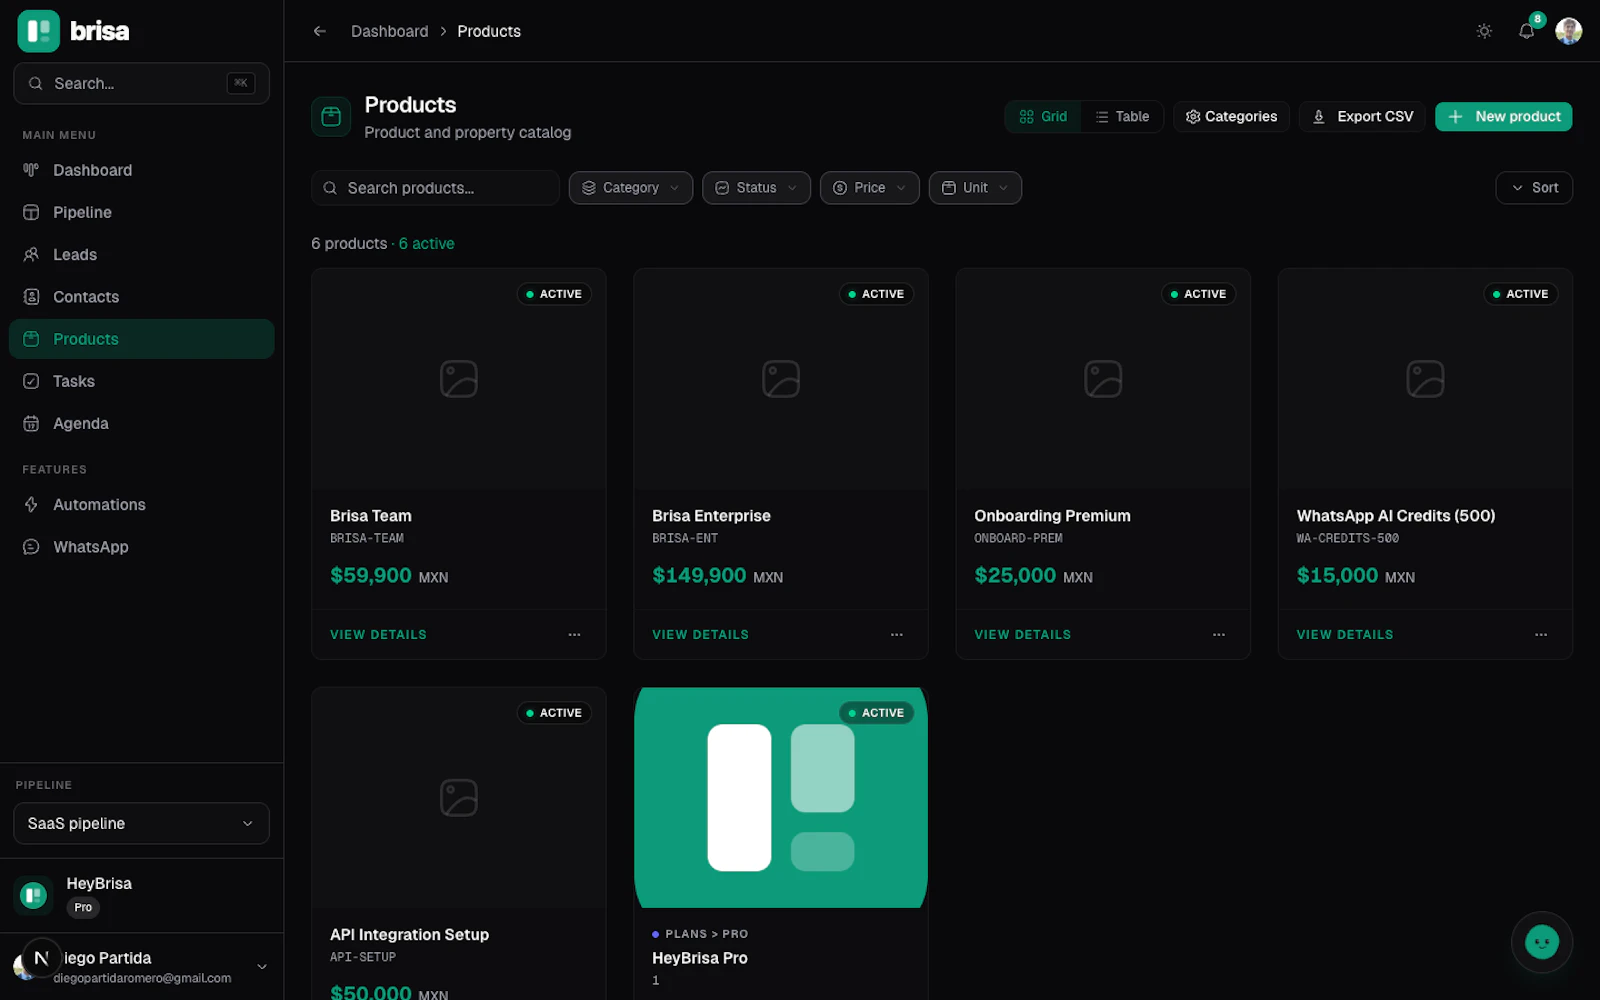Open Tasks in the sidebar
The image size is (1600, 1000).
141,381
